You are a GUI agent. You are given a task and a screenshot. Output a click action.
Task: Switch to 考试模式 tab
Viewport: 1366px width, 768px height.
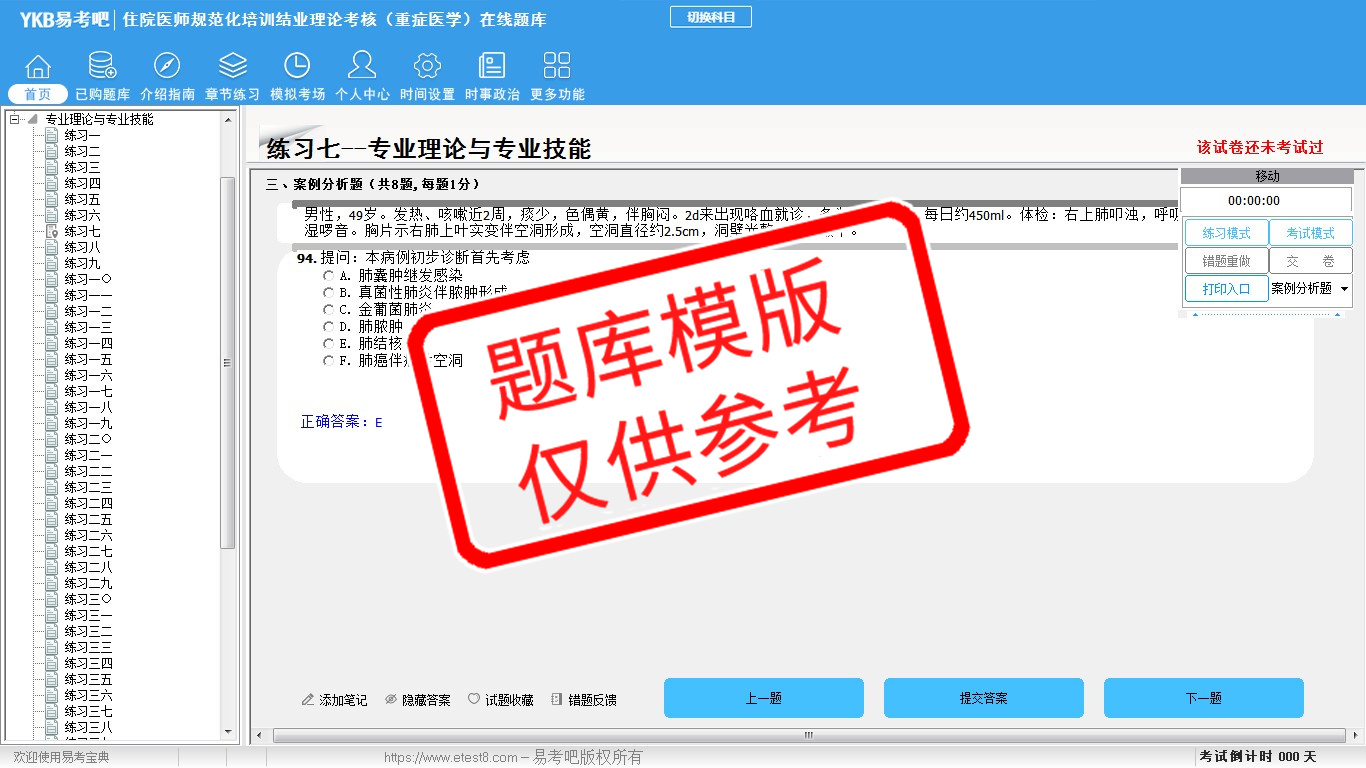point(1310,233)
